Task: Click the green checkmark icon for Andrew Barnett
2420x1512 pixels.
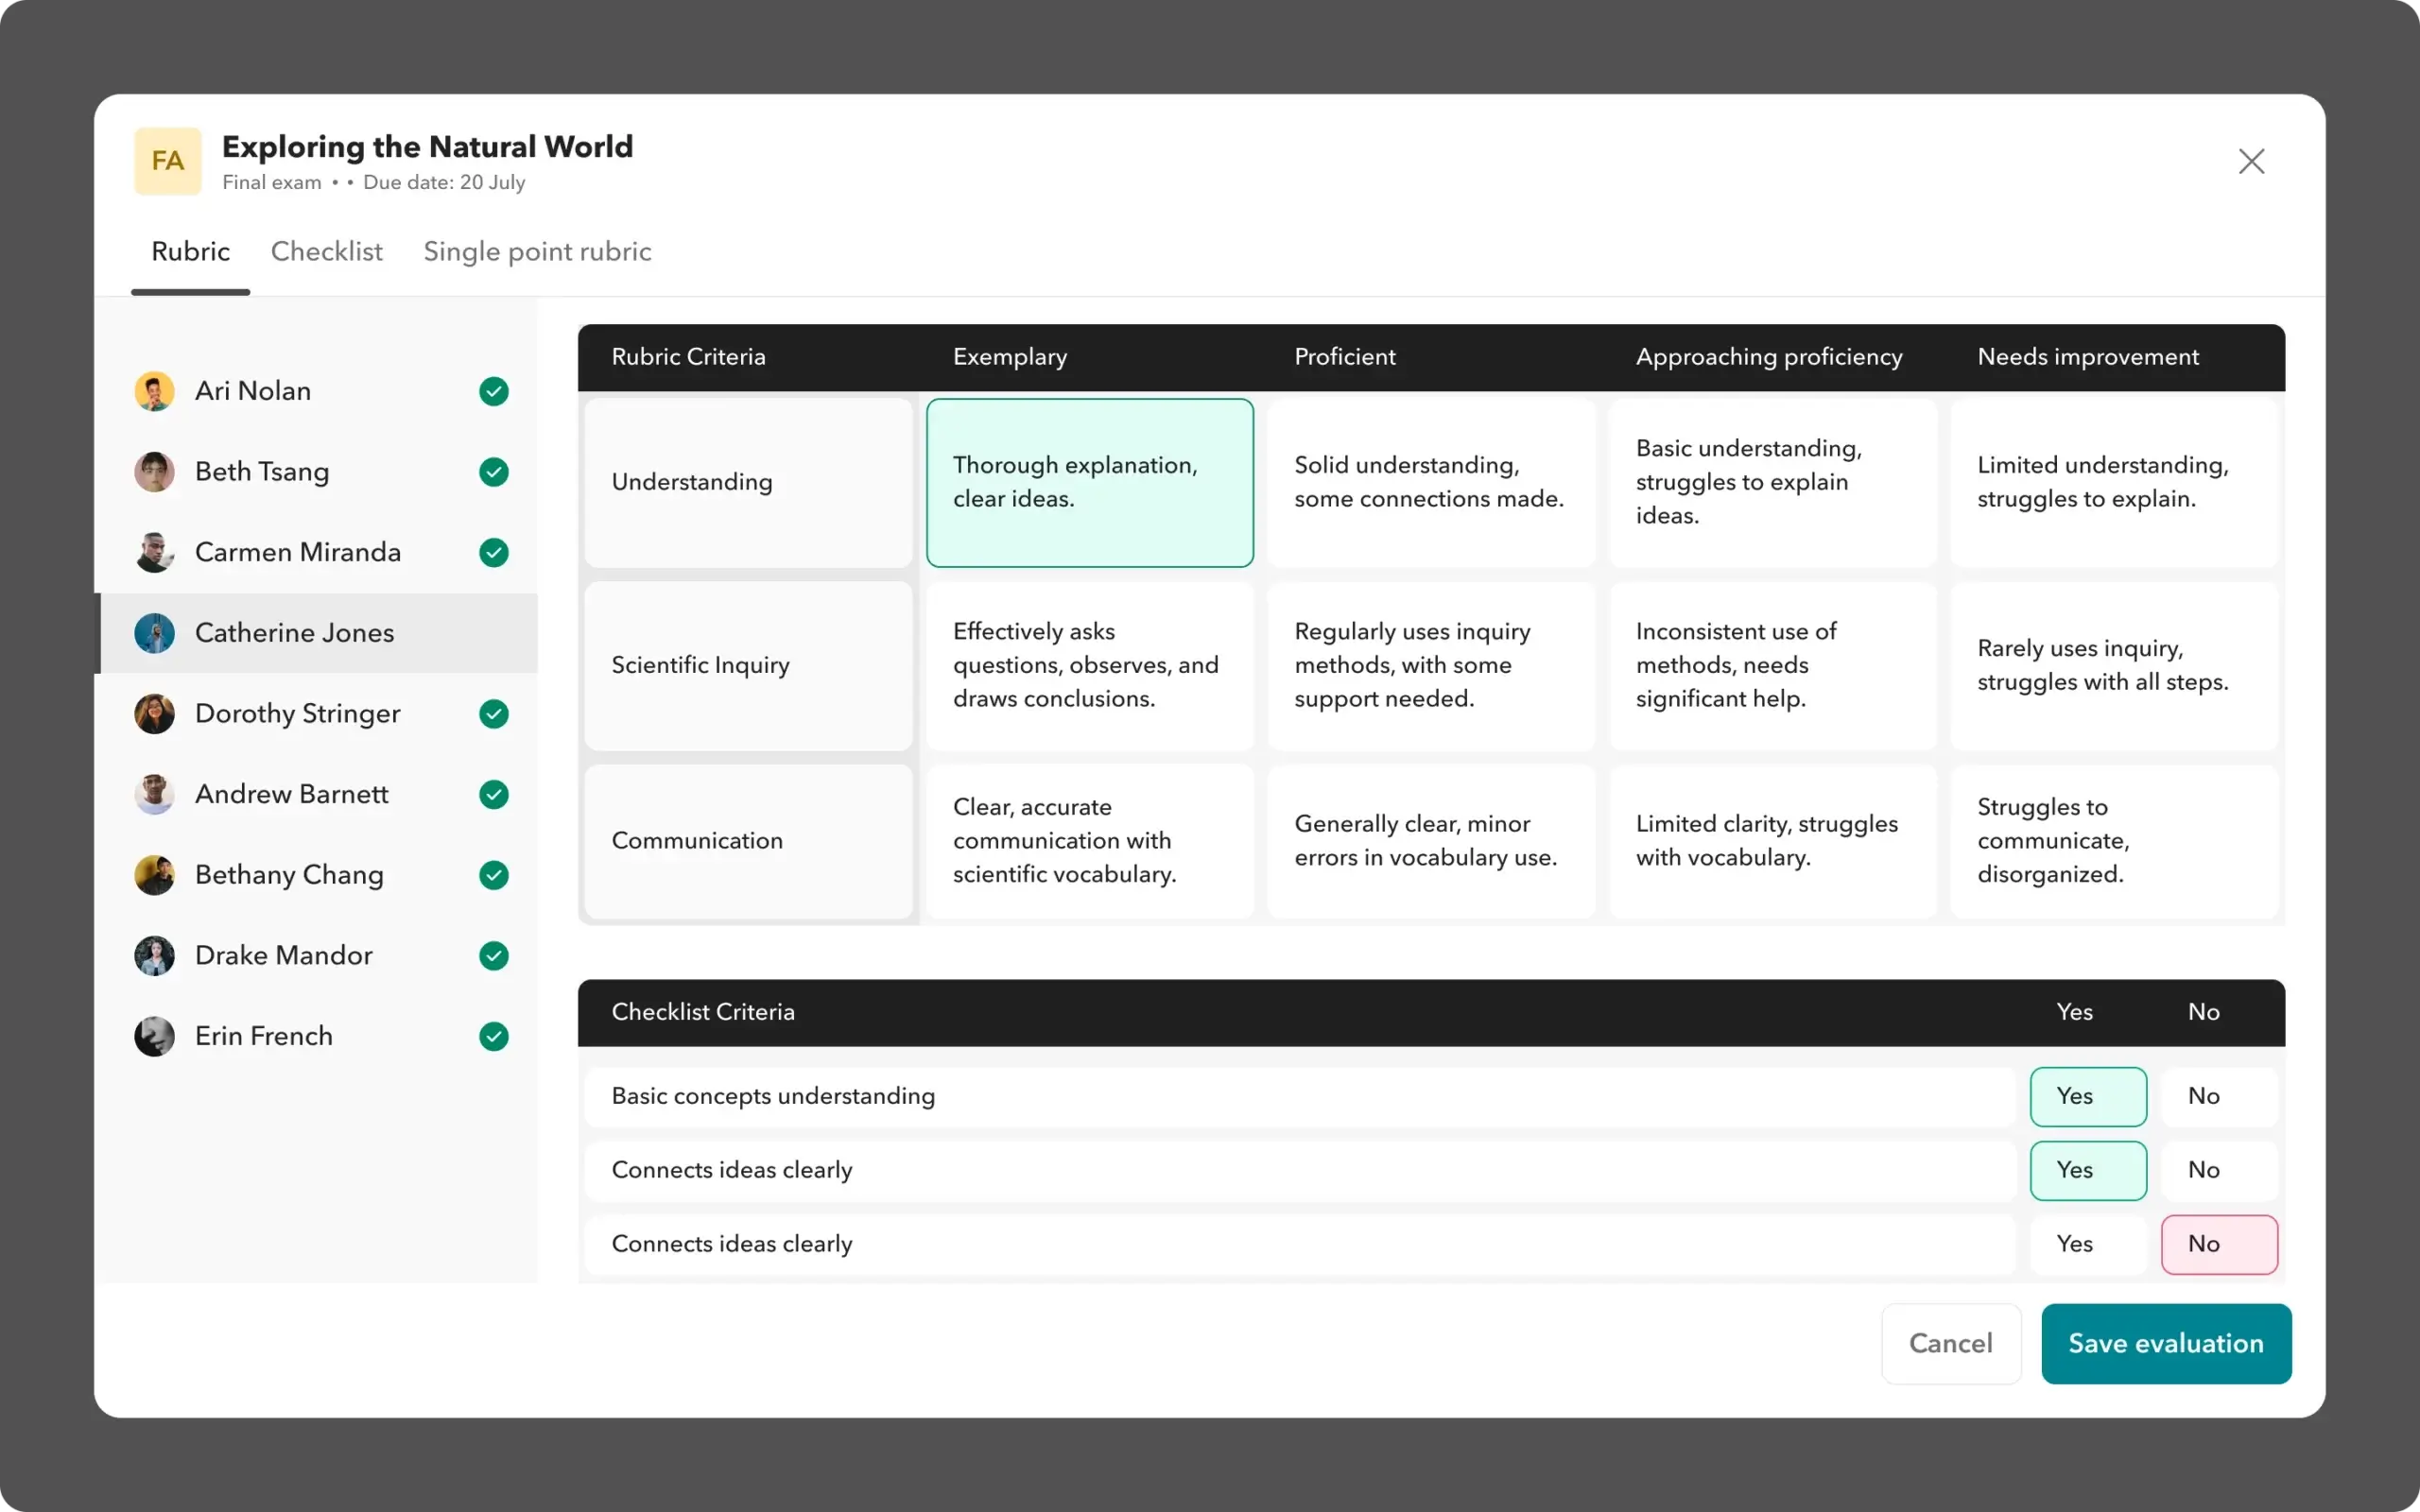Action: click(x=493, y=795)
